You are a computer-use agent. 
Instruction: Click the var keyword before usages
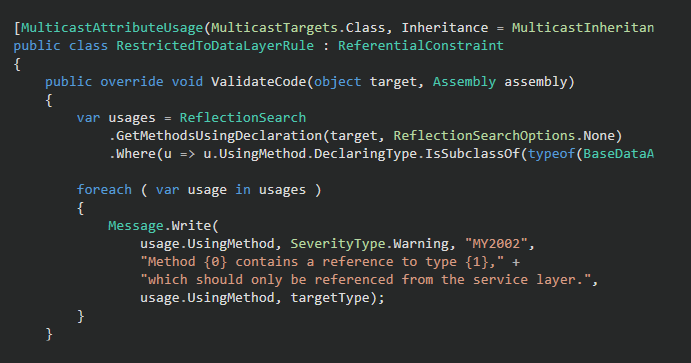88,118
